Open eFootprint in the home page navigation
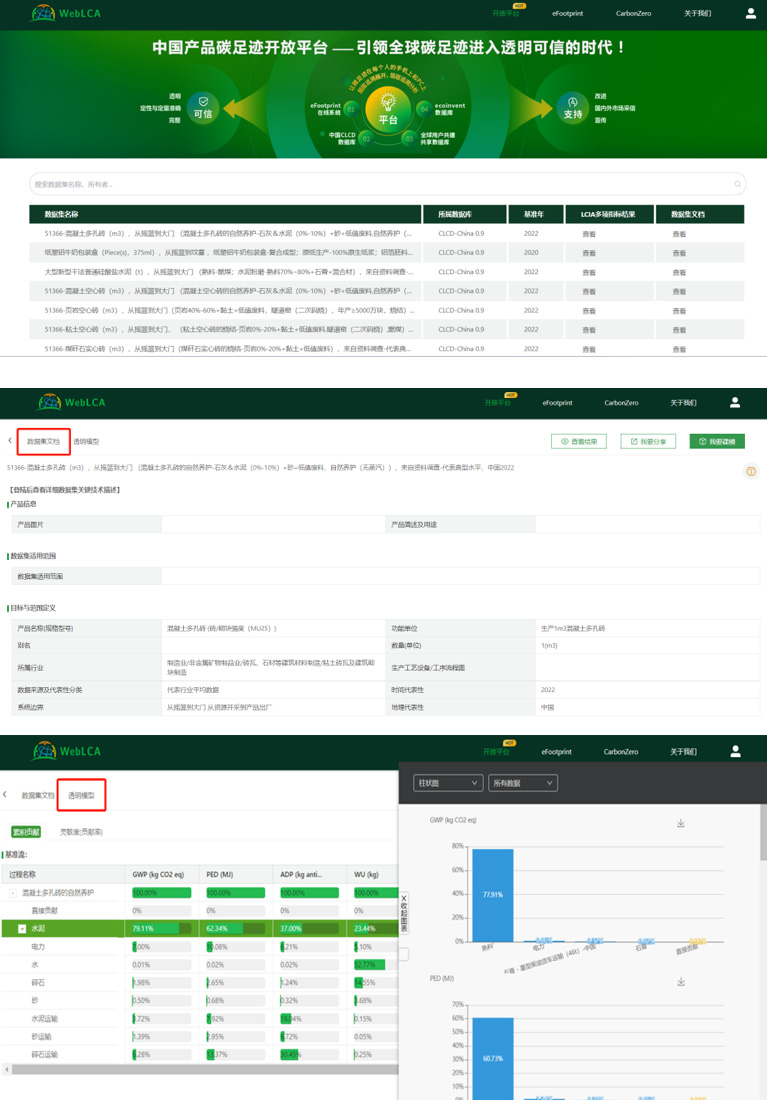The image size is (767, 1100). (567, 13)
